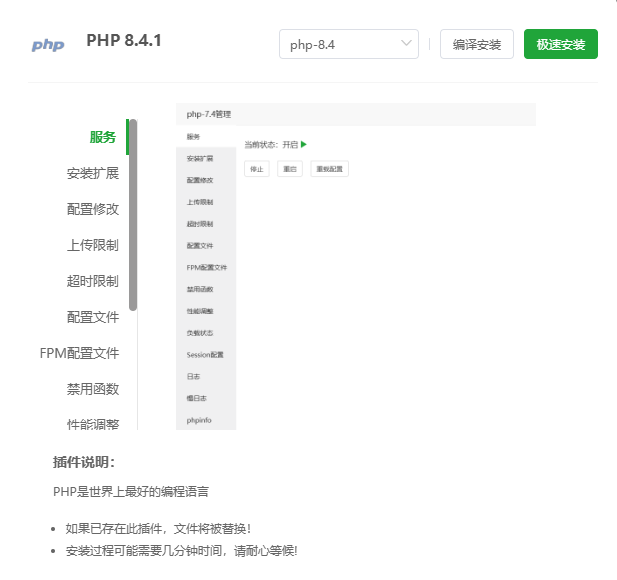Viewport: 617px width, 580px height.
Task: Open the php-8.4 version dropdown
Action: click(349, 44)
